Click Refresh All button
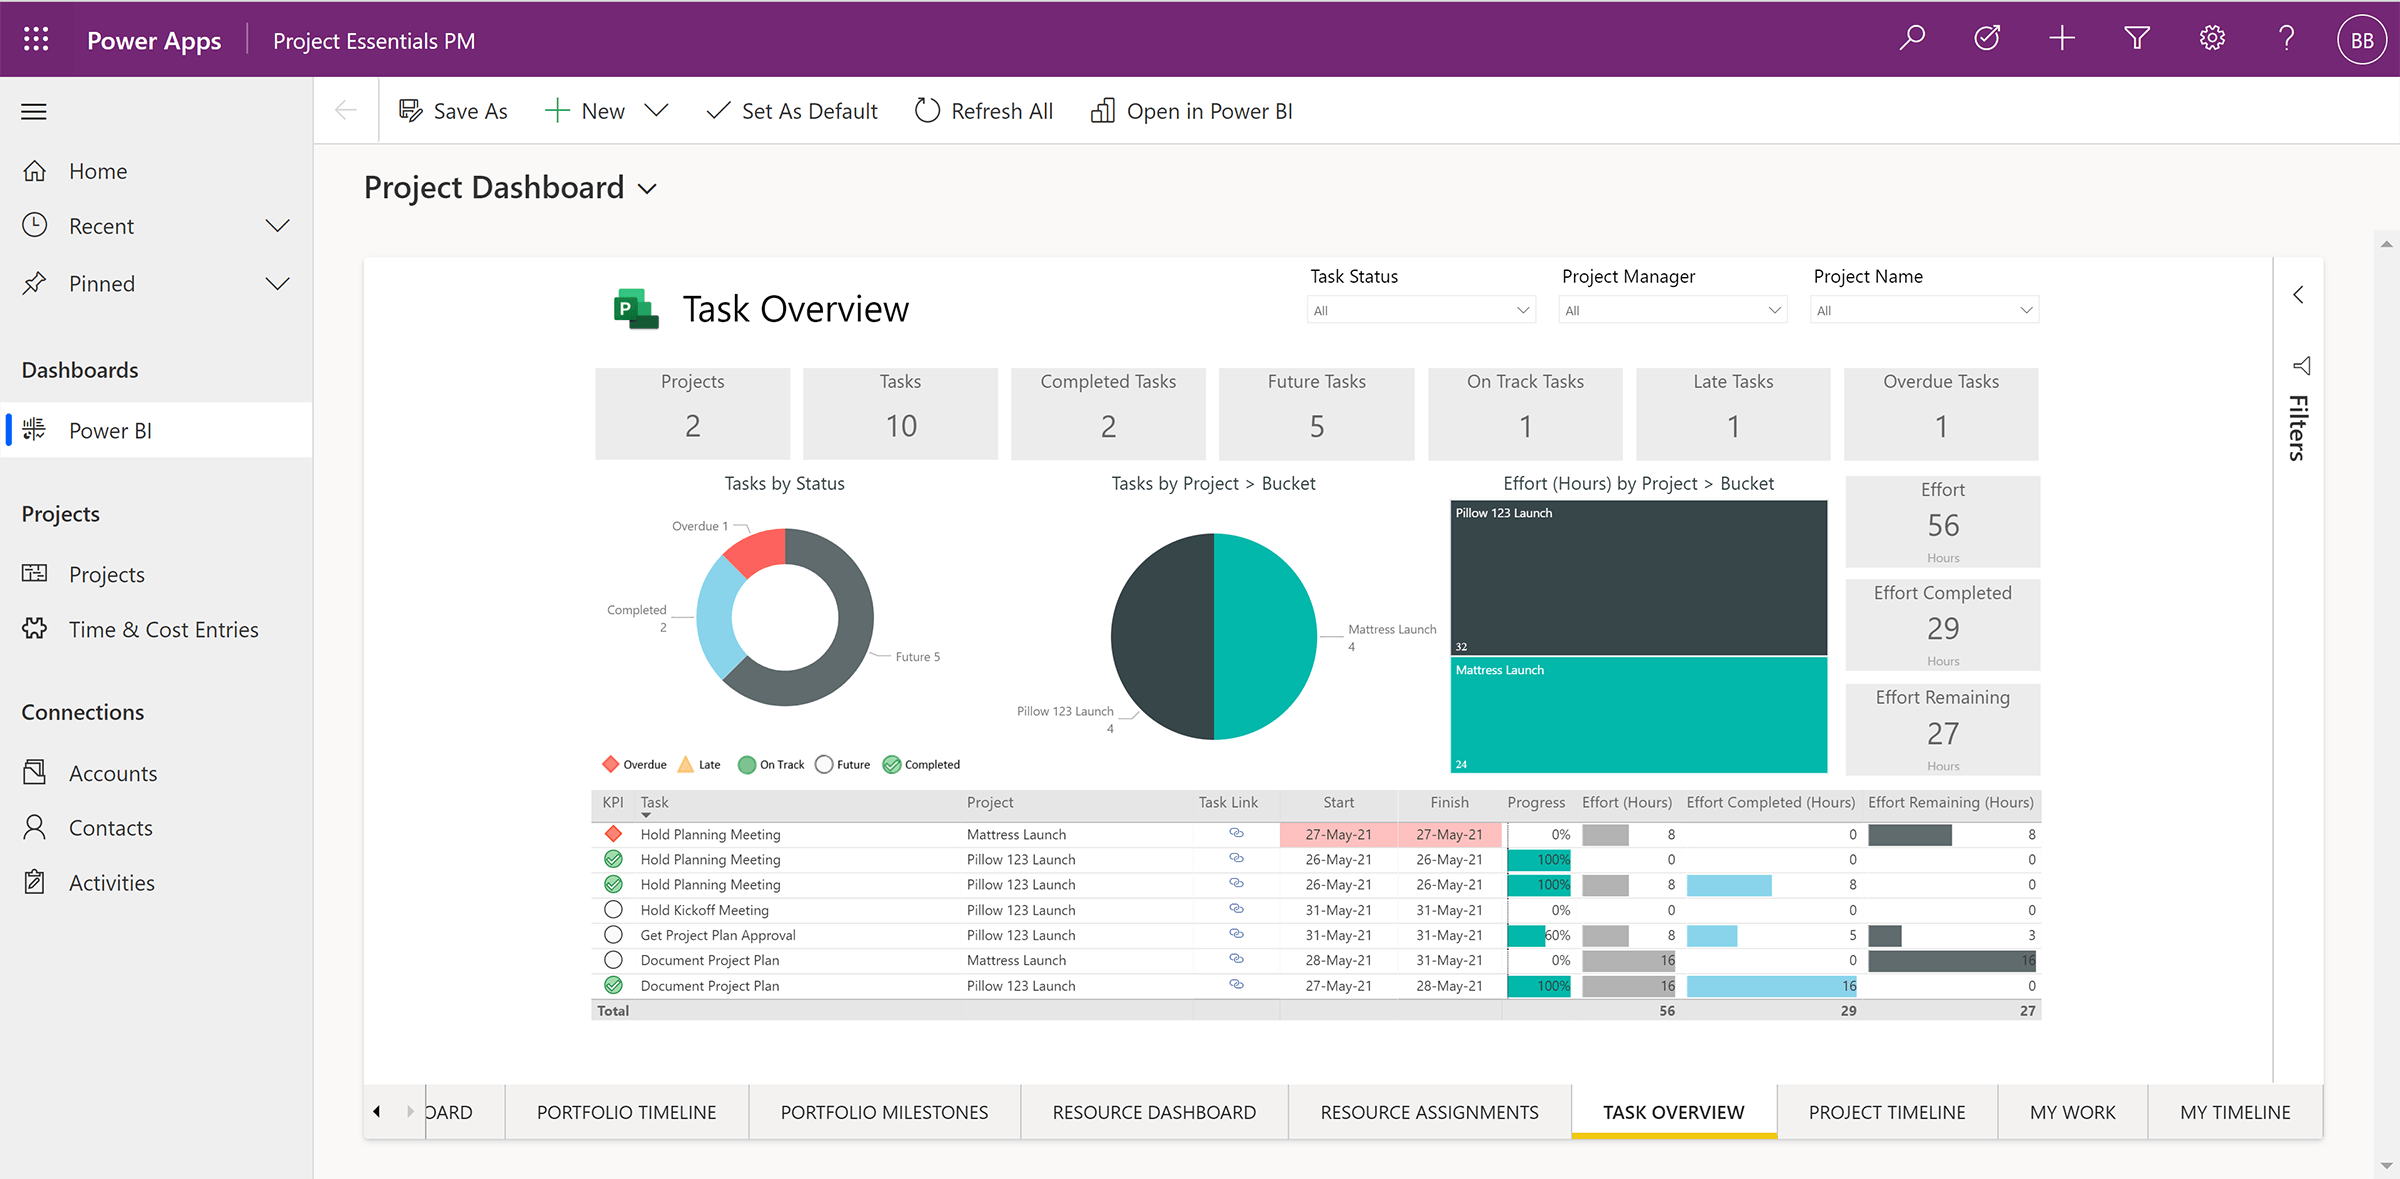The width and height of the screenshot is (2400, 1179). tap(984, 111)
